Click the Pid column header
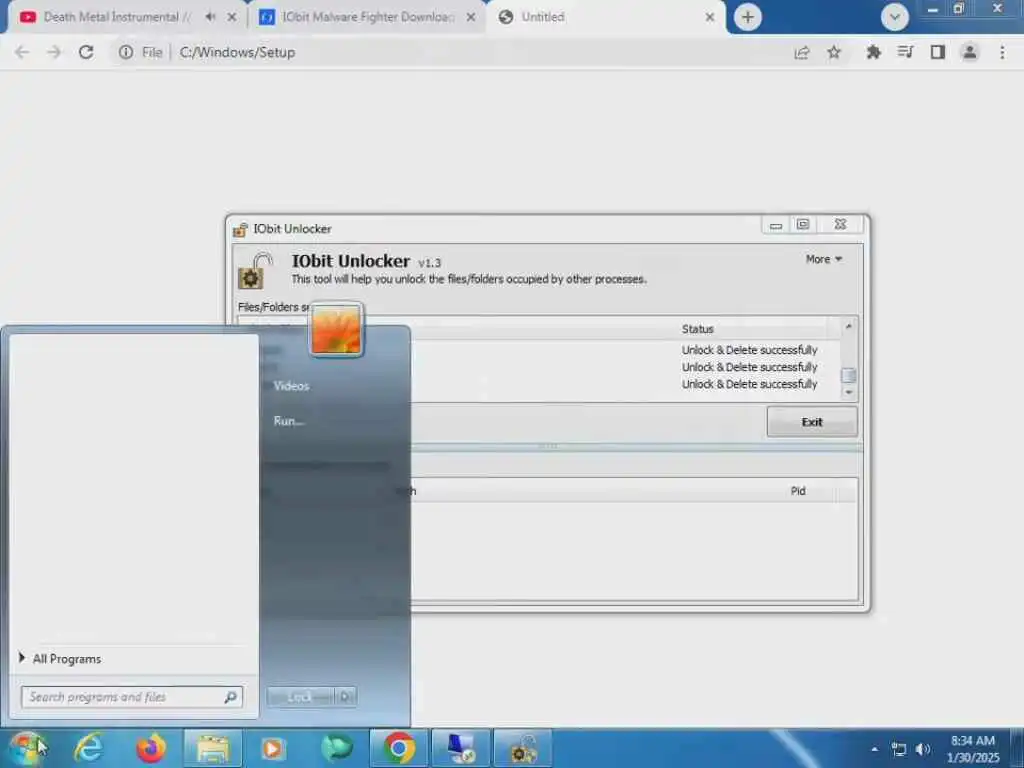Image resolution: width=1024 pixels, height=768 pixels. coord(798,491)
